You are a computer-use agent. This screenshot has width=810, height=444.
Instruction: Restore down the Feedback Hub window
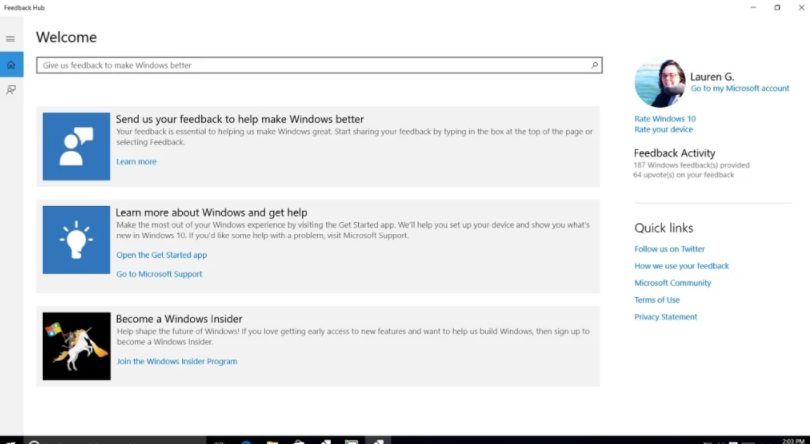tap(777, 7)
